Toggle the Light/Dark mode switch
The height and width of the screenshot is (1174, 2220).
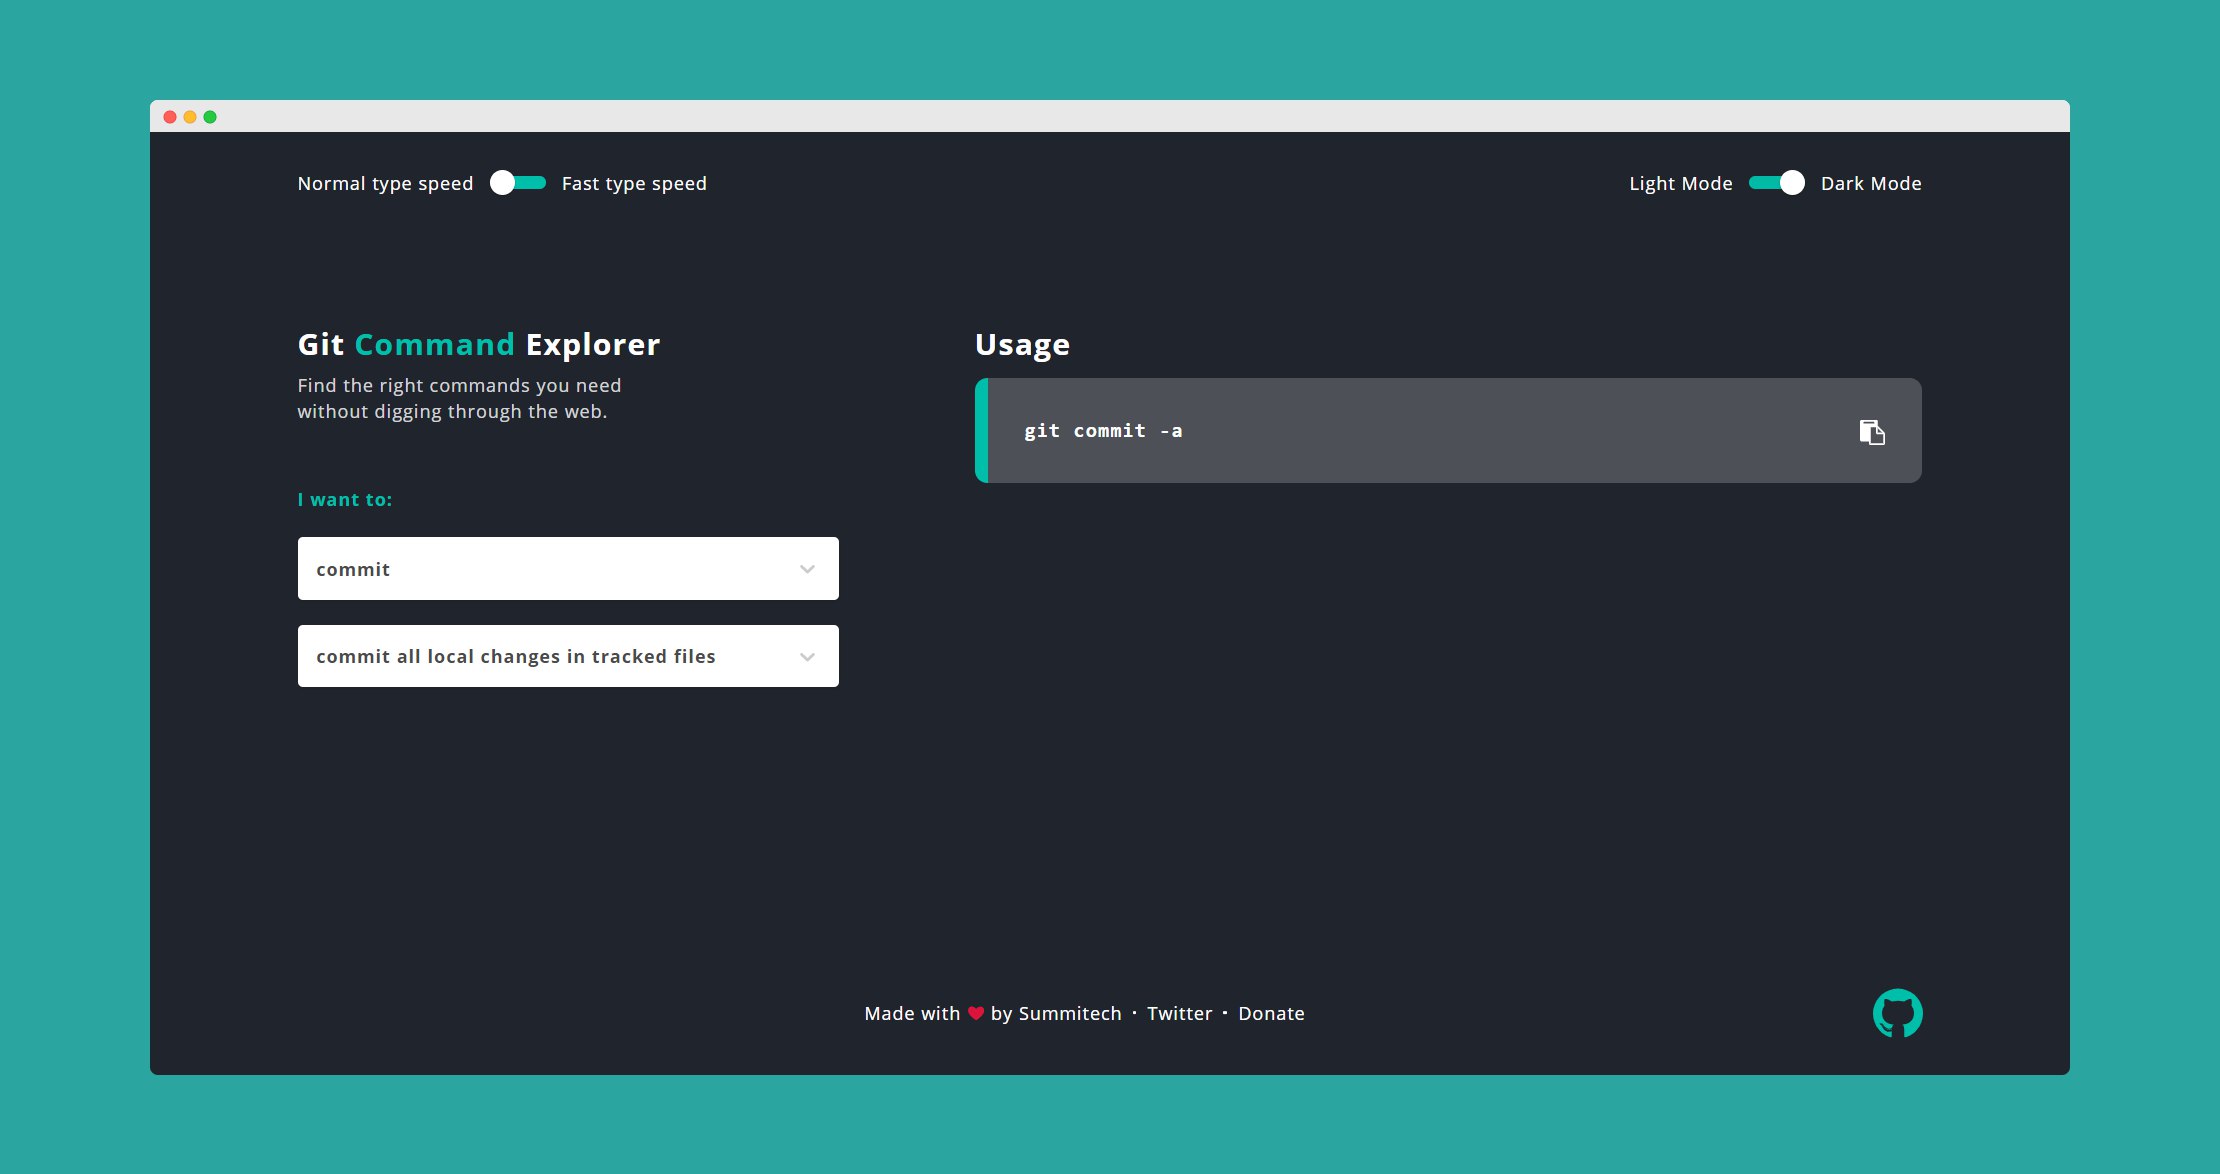pyautogui.click(x=1777, y=183)
